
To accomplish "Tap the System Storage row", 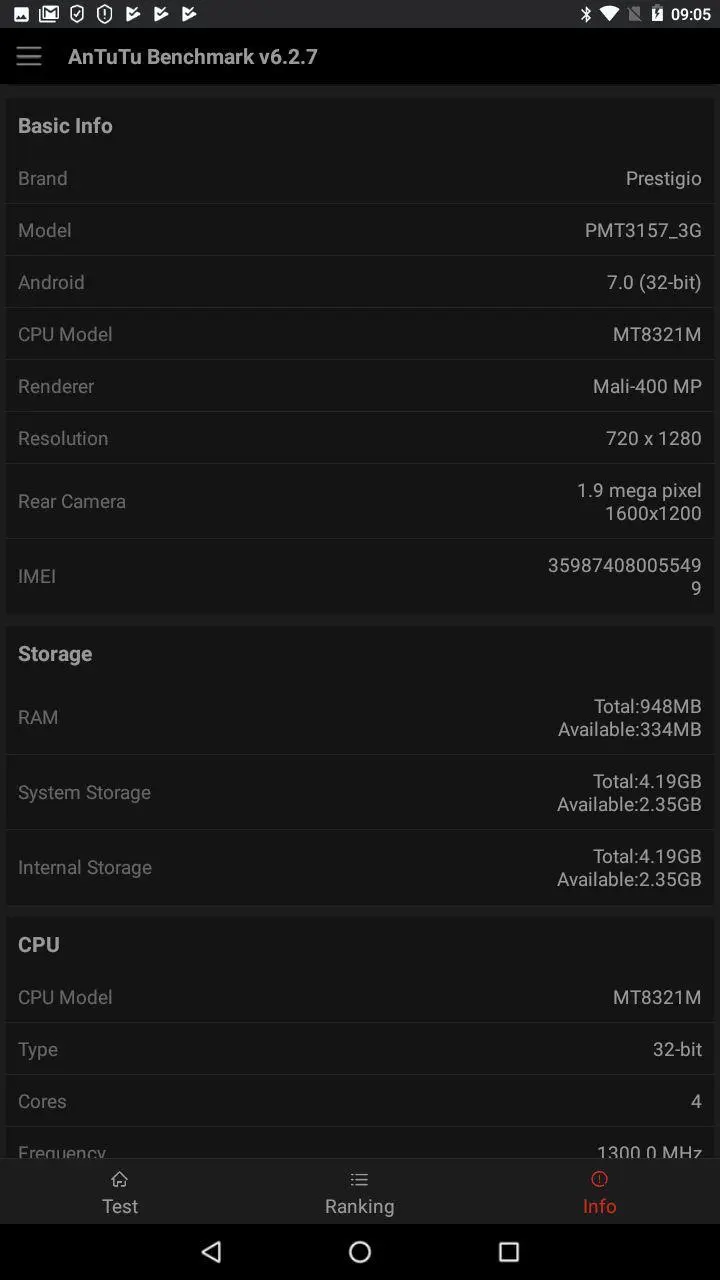I will 360,792.
